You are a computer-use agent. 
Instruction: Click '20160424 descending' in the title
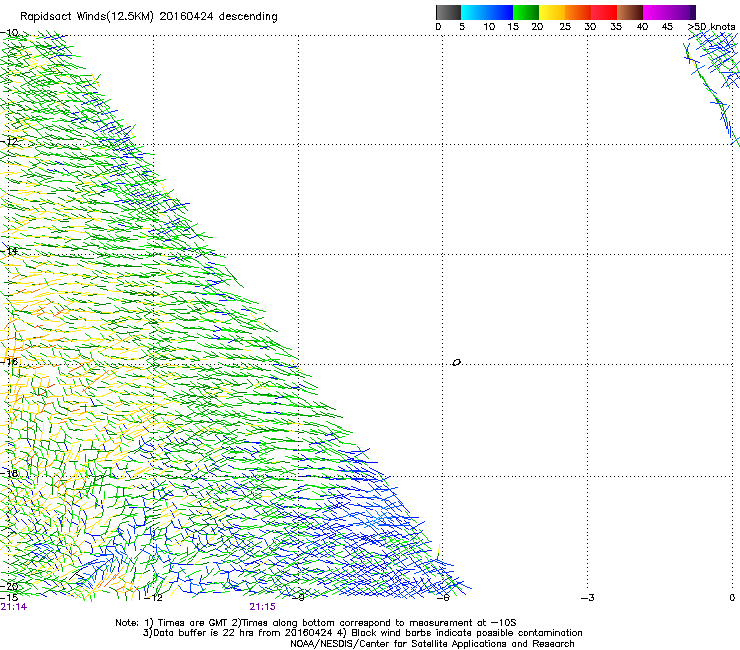(219, 17)
